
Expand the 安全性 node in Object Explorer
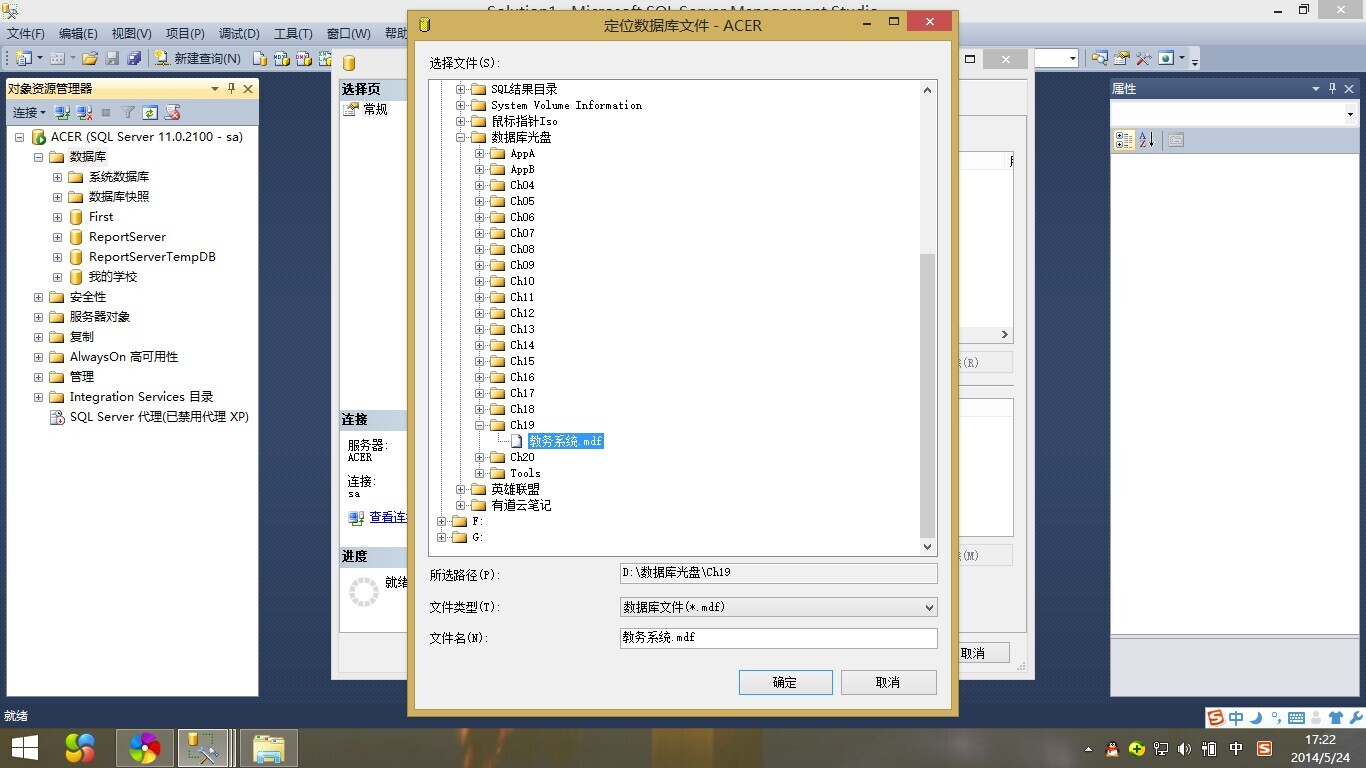(x=39, y=297)
